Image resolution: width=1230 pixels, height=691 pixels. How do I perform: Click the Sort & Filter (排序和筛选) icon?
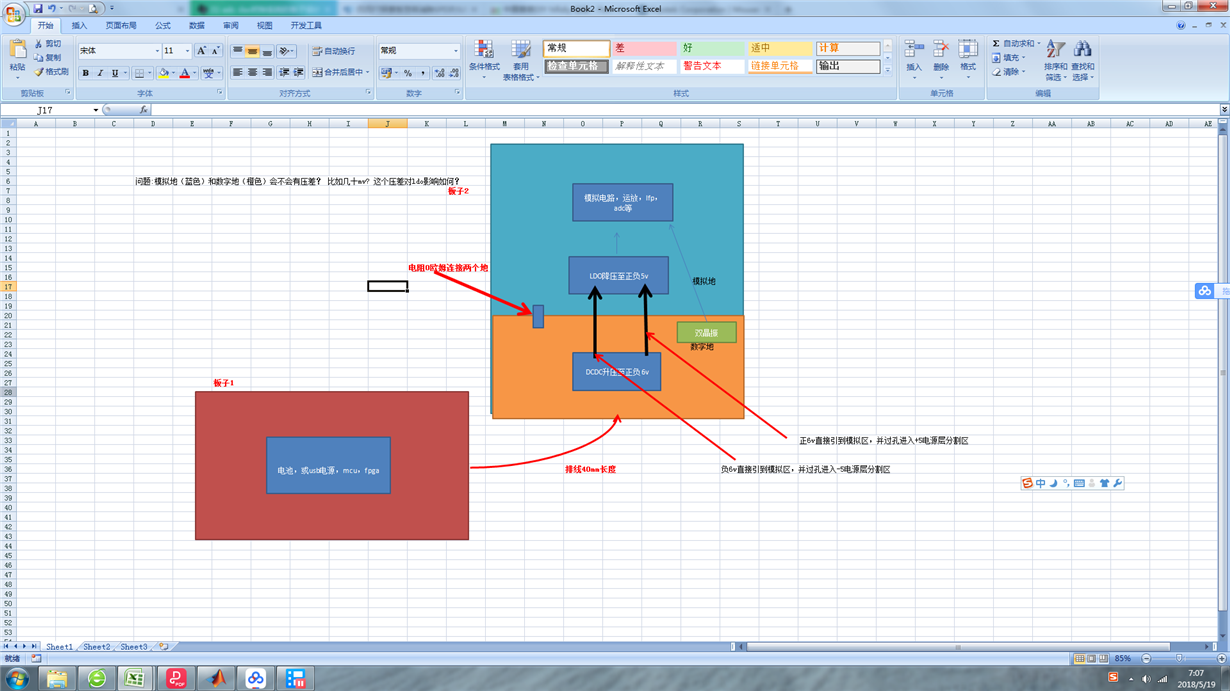(1055, 50)
